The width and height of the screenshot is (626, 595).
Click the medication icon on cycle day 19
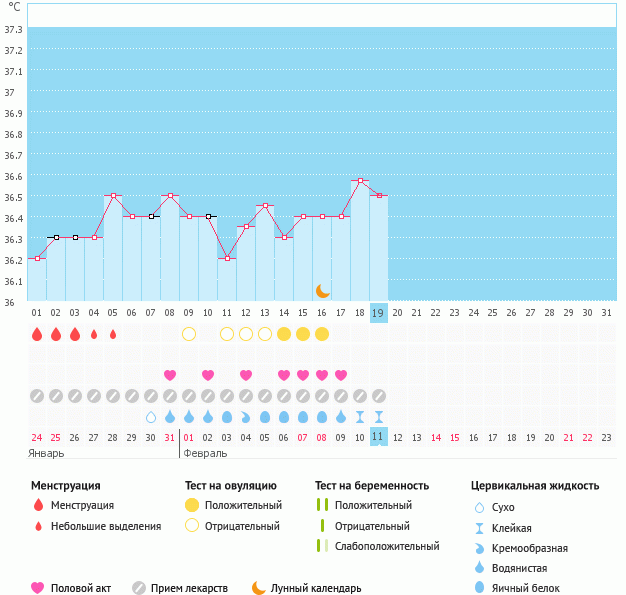click(x=379, y=396)
